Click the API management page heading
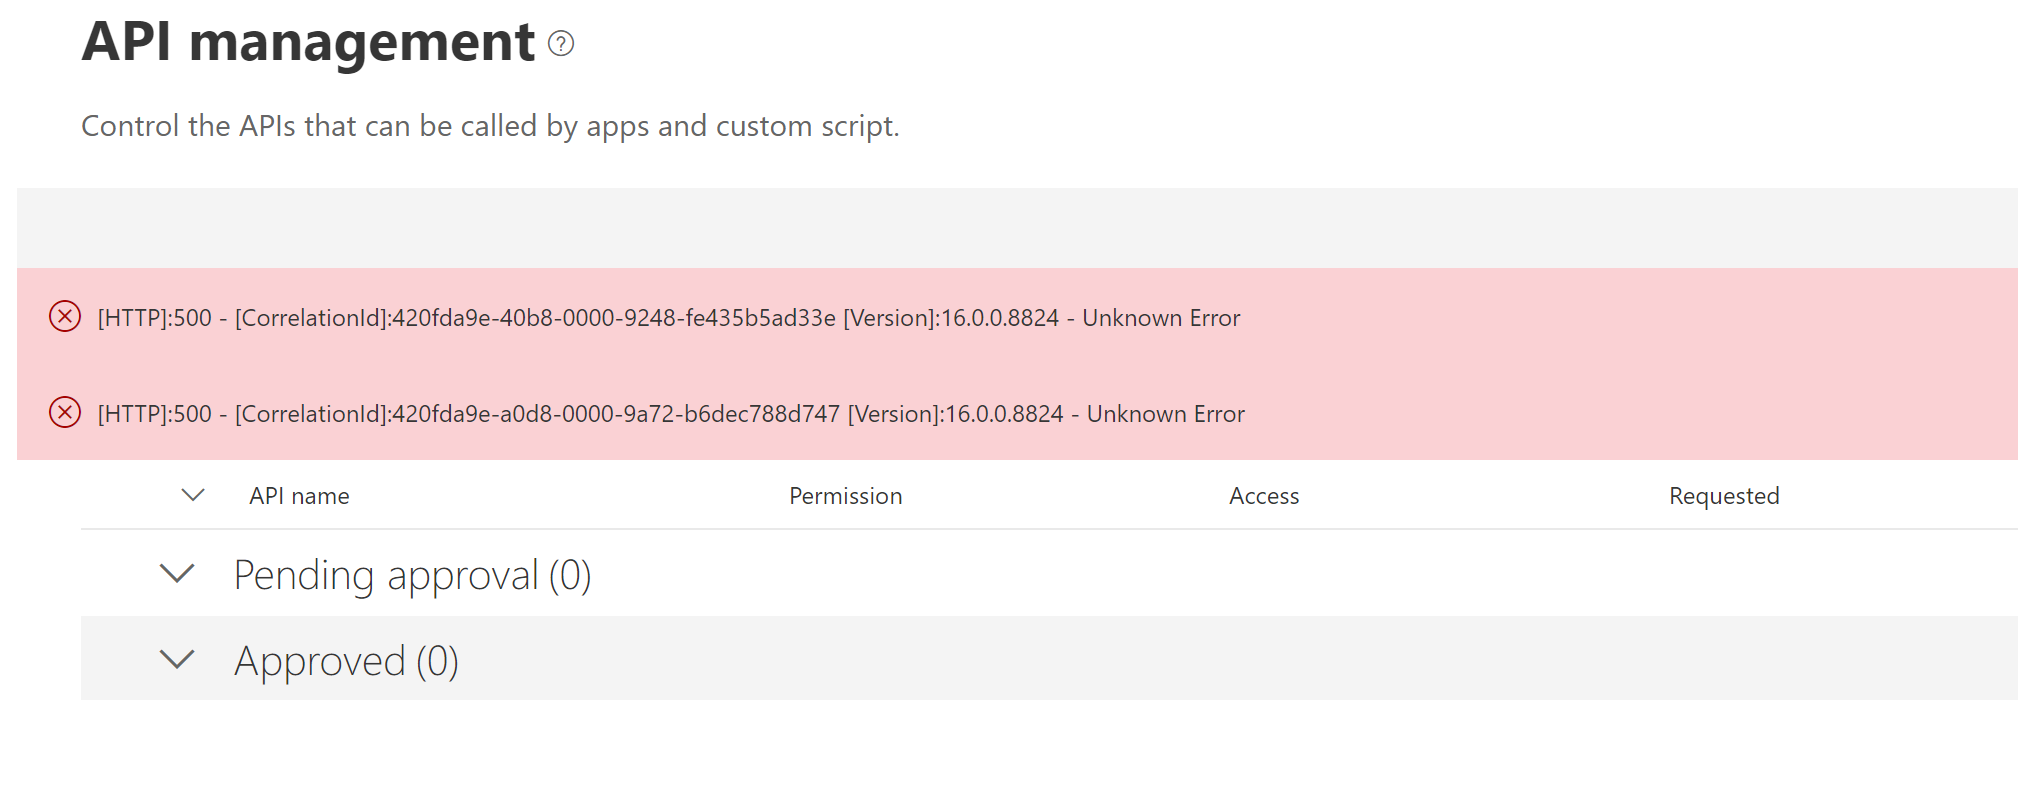 point(308,42)
